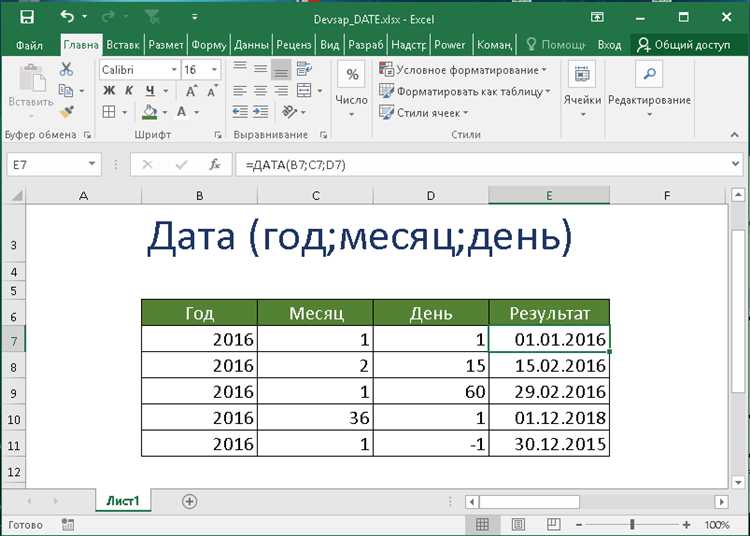This screenshot has width=750, height=536.
Task: Apply cell borders icon
Action: coord(109,112)
